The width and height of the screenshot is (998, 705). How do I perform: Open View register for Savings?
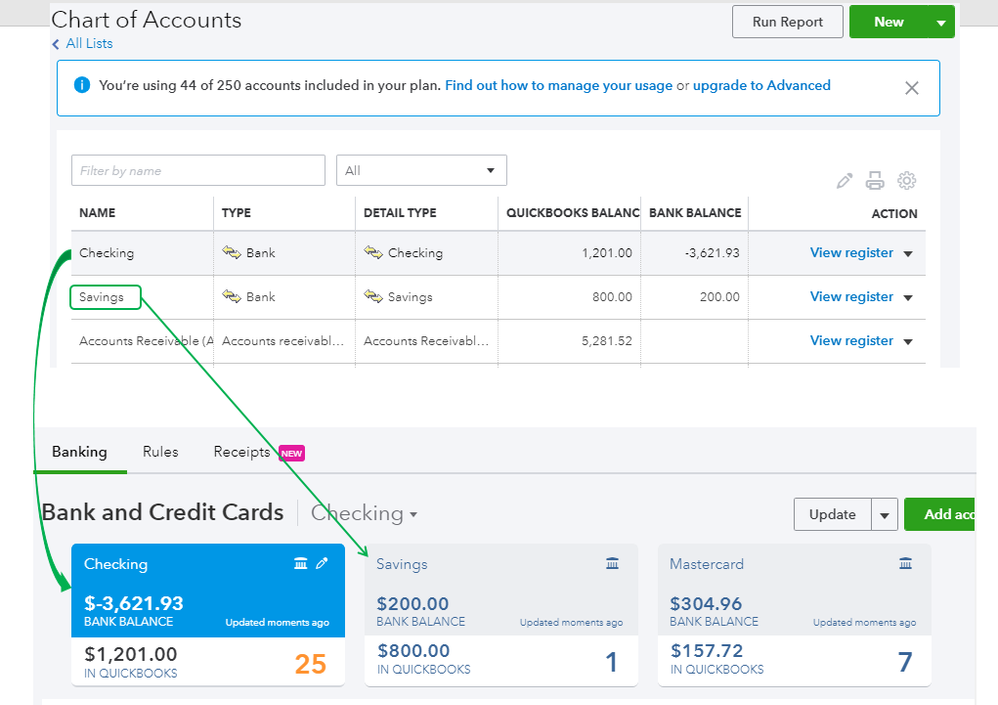pos(851,297)
